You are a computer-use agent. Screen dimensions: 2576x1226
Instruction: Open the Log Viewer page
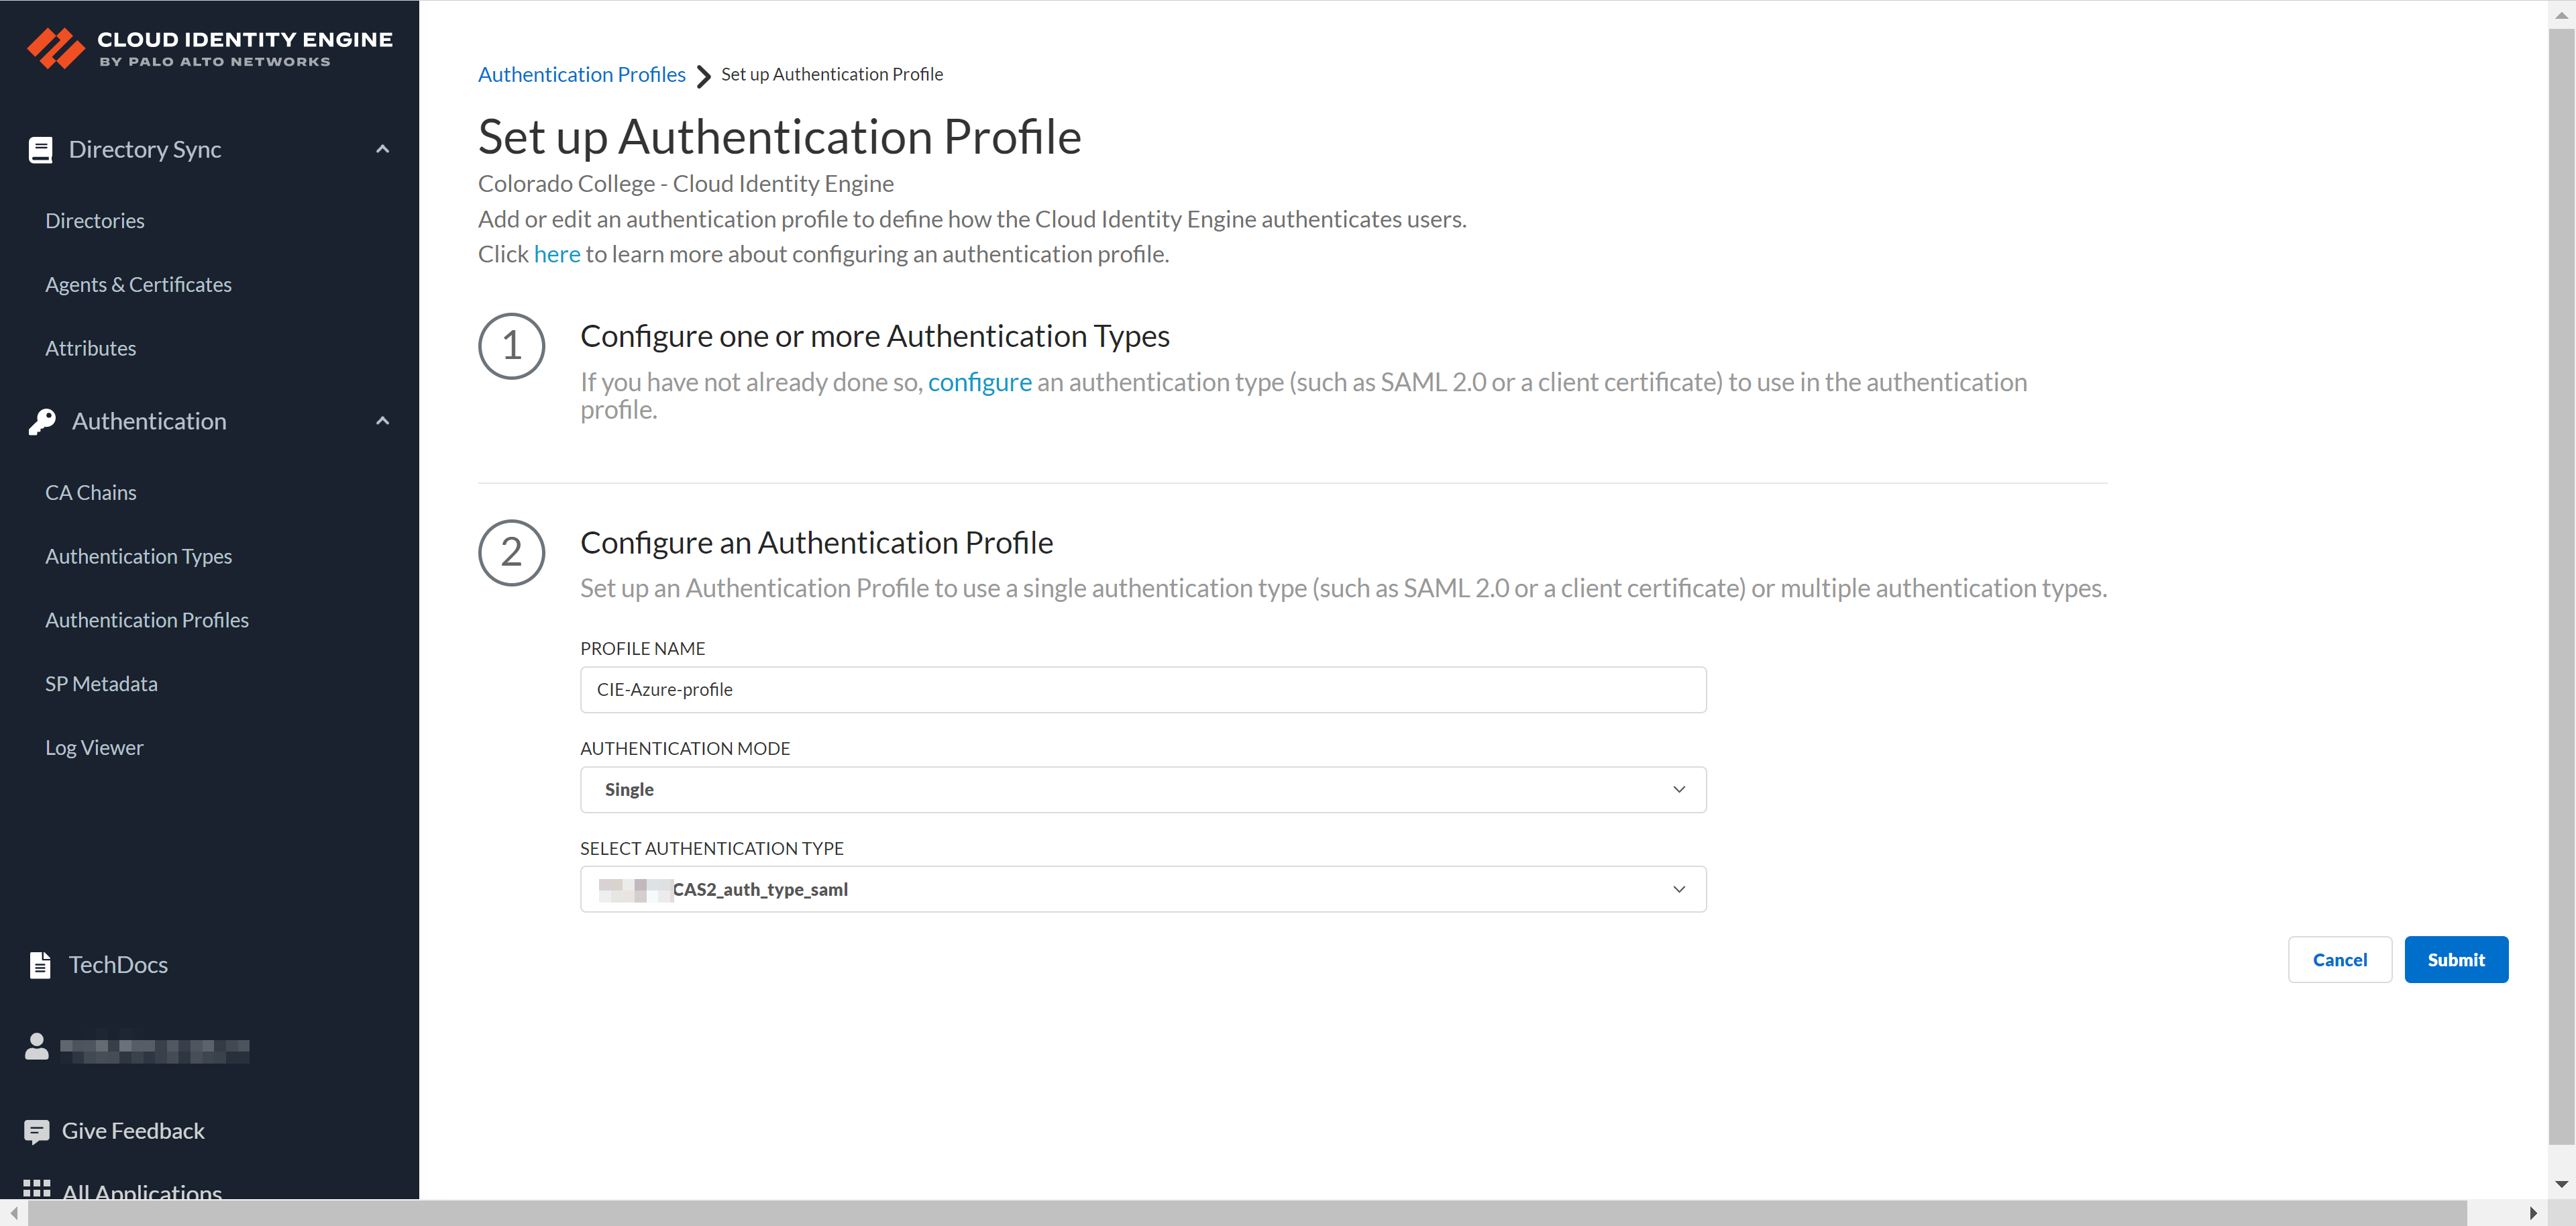click(94, 748)
